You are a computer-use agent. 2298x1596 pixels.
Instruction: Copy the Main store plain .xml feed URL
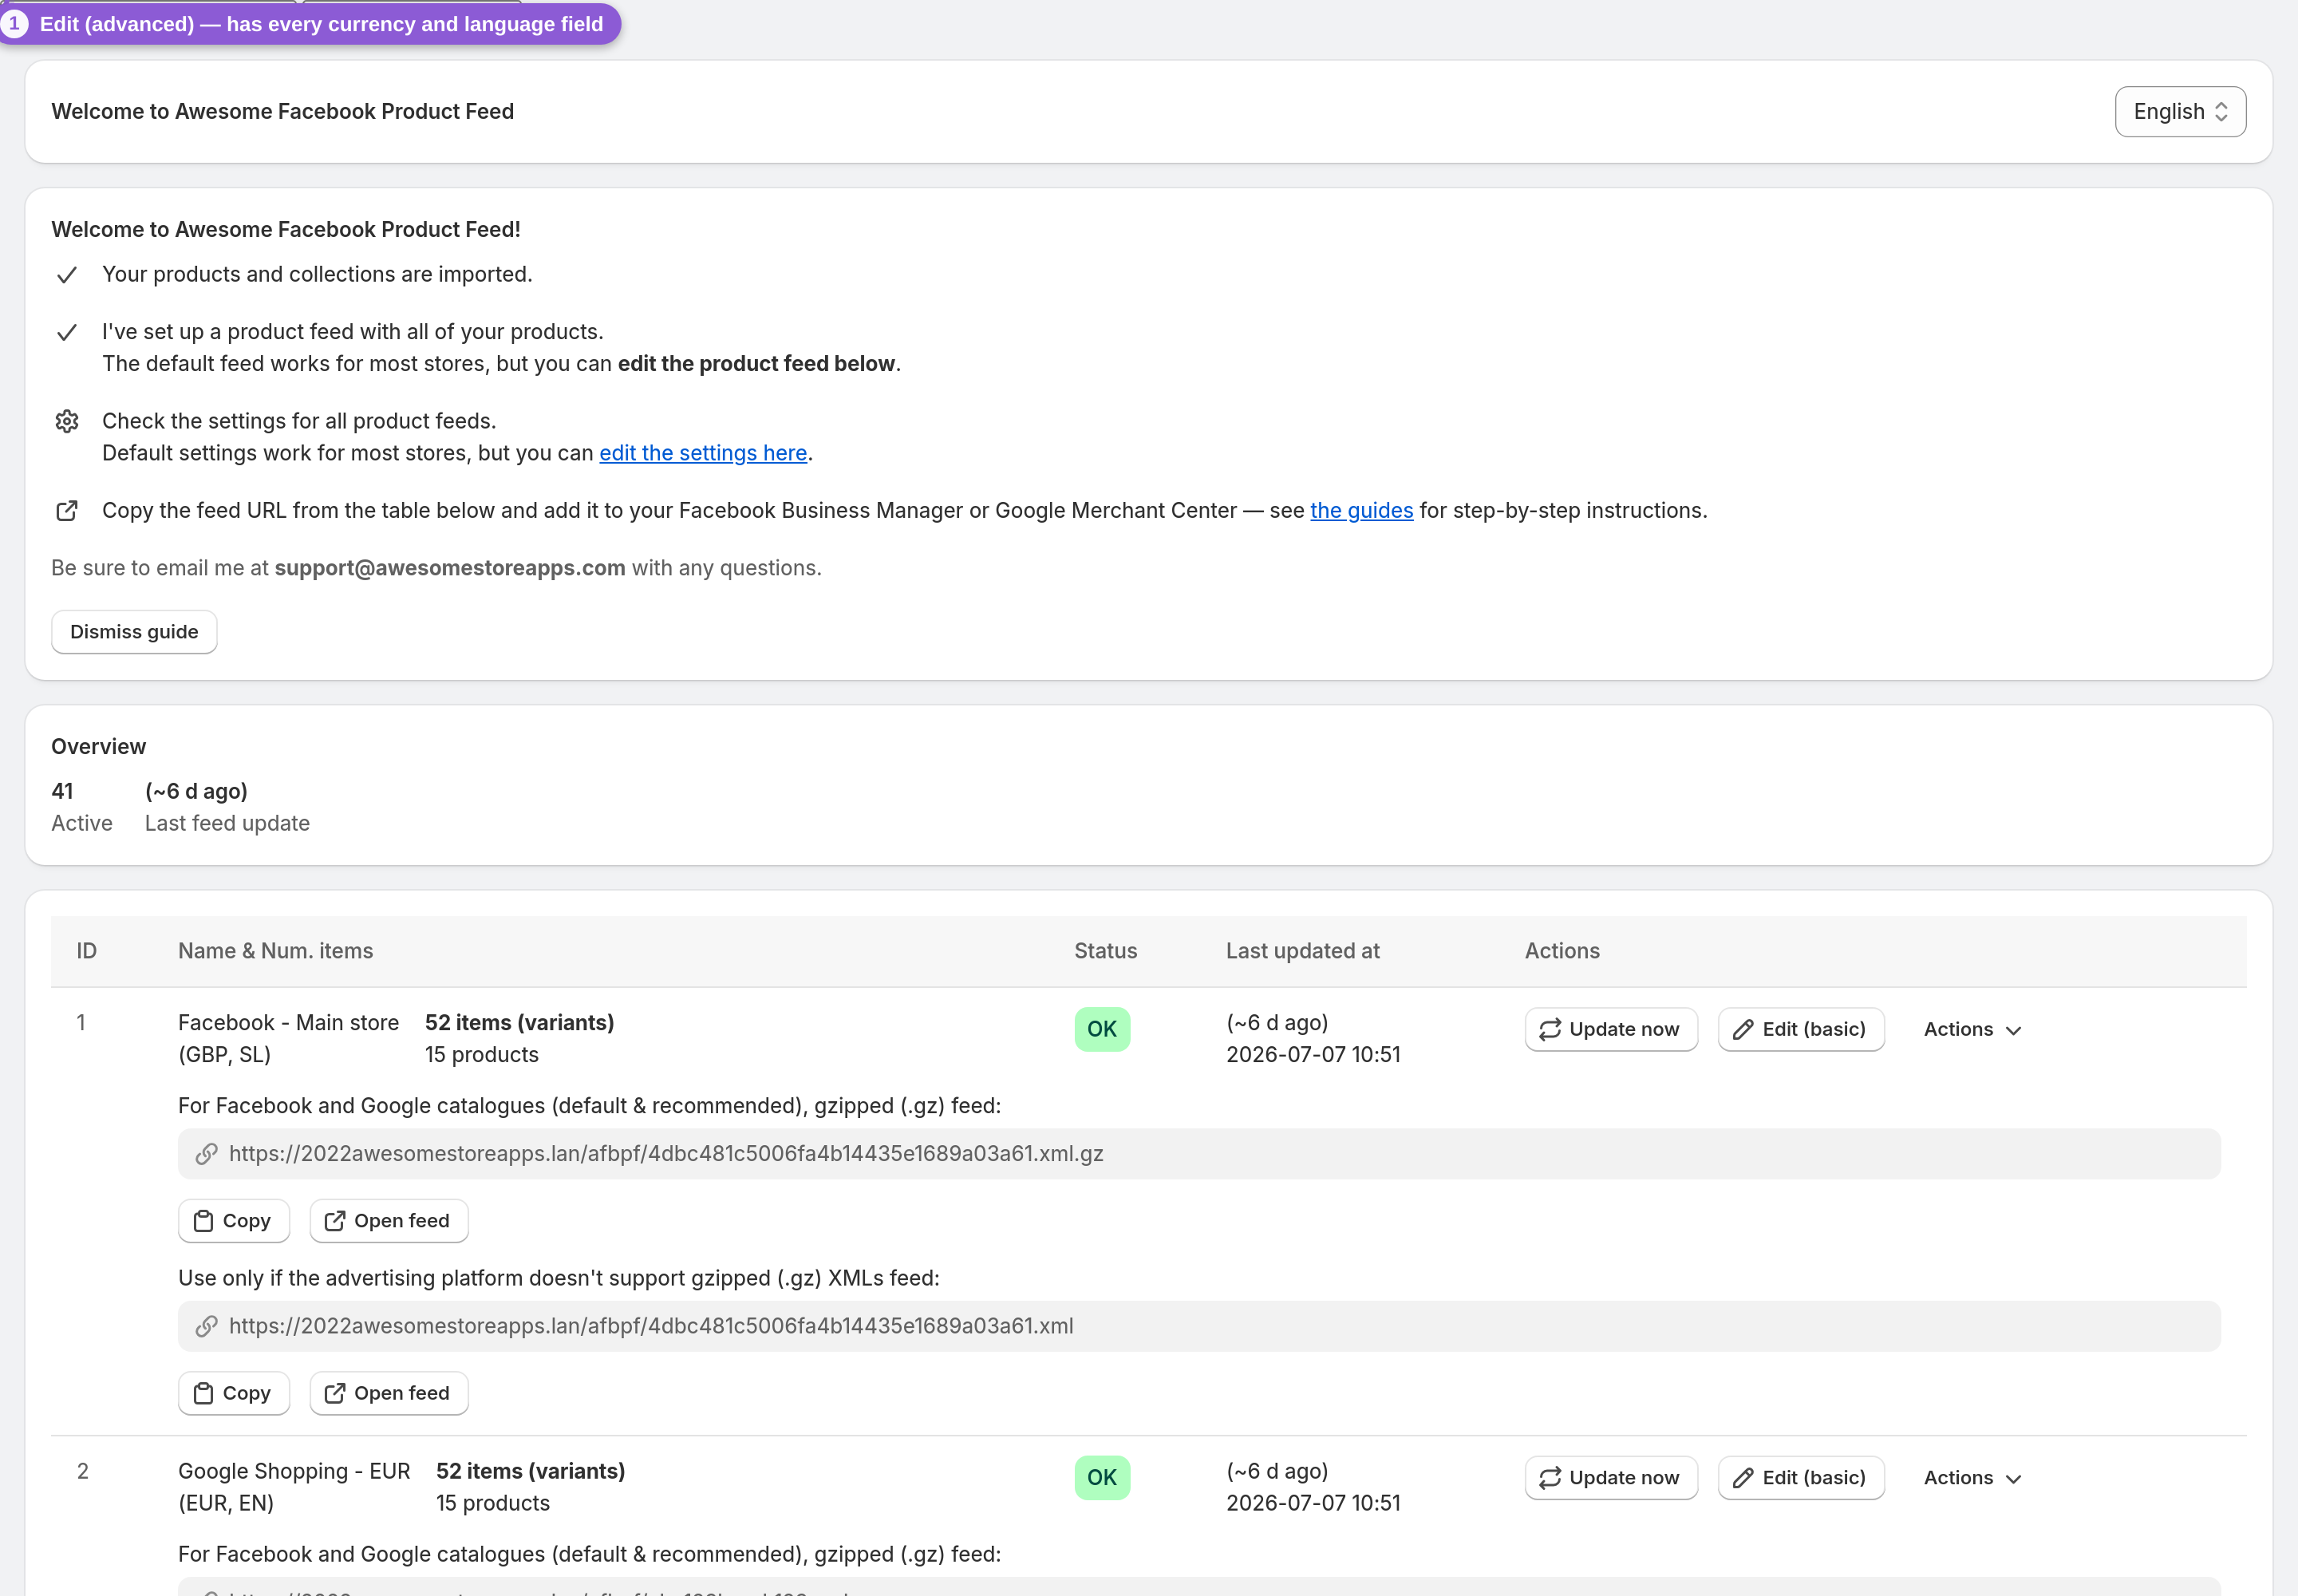[234, 1393]
